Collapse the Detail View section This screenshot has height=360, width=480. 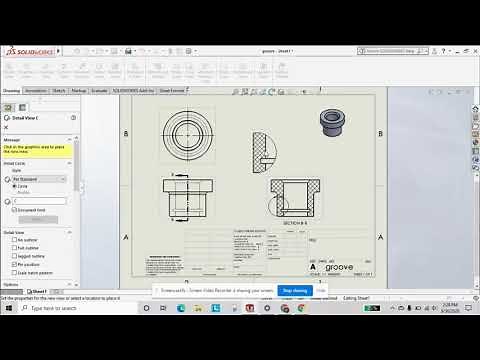click(x=69, y=232)
